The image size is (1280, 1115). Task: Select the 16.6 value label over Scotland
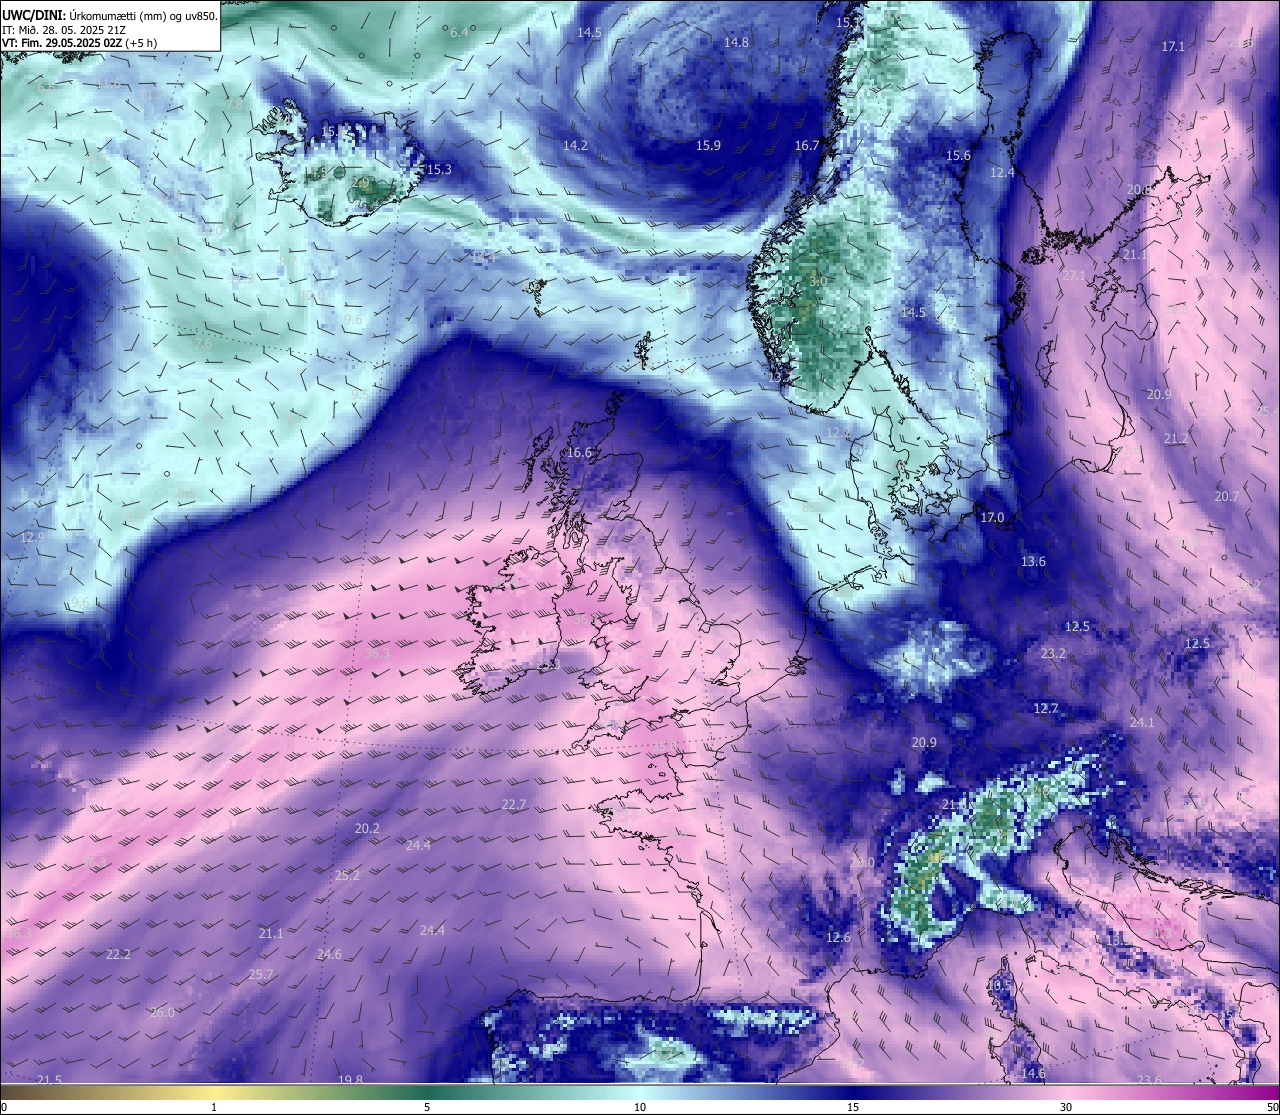pyautogui.click(x=579, y=452)
